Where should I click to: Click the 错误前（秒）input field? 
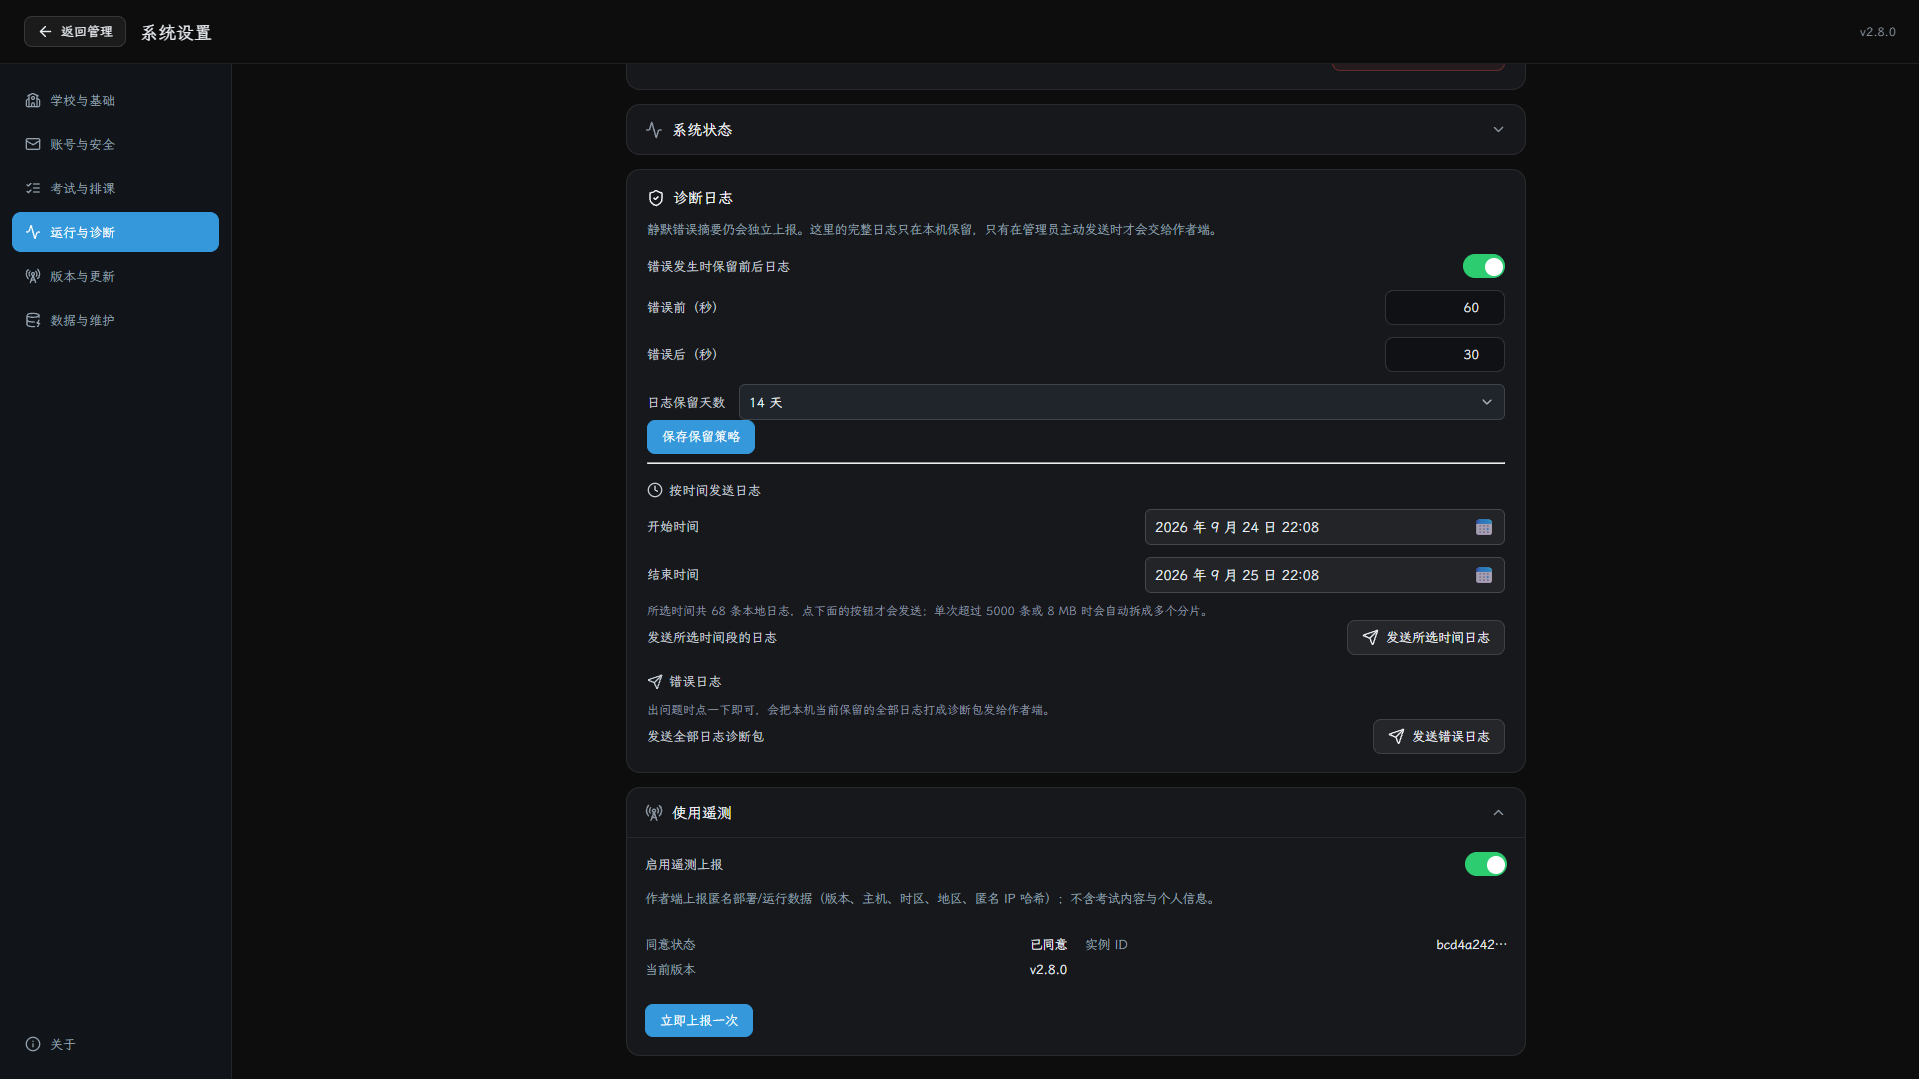pyautogui.click(x=1444, y=308)
